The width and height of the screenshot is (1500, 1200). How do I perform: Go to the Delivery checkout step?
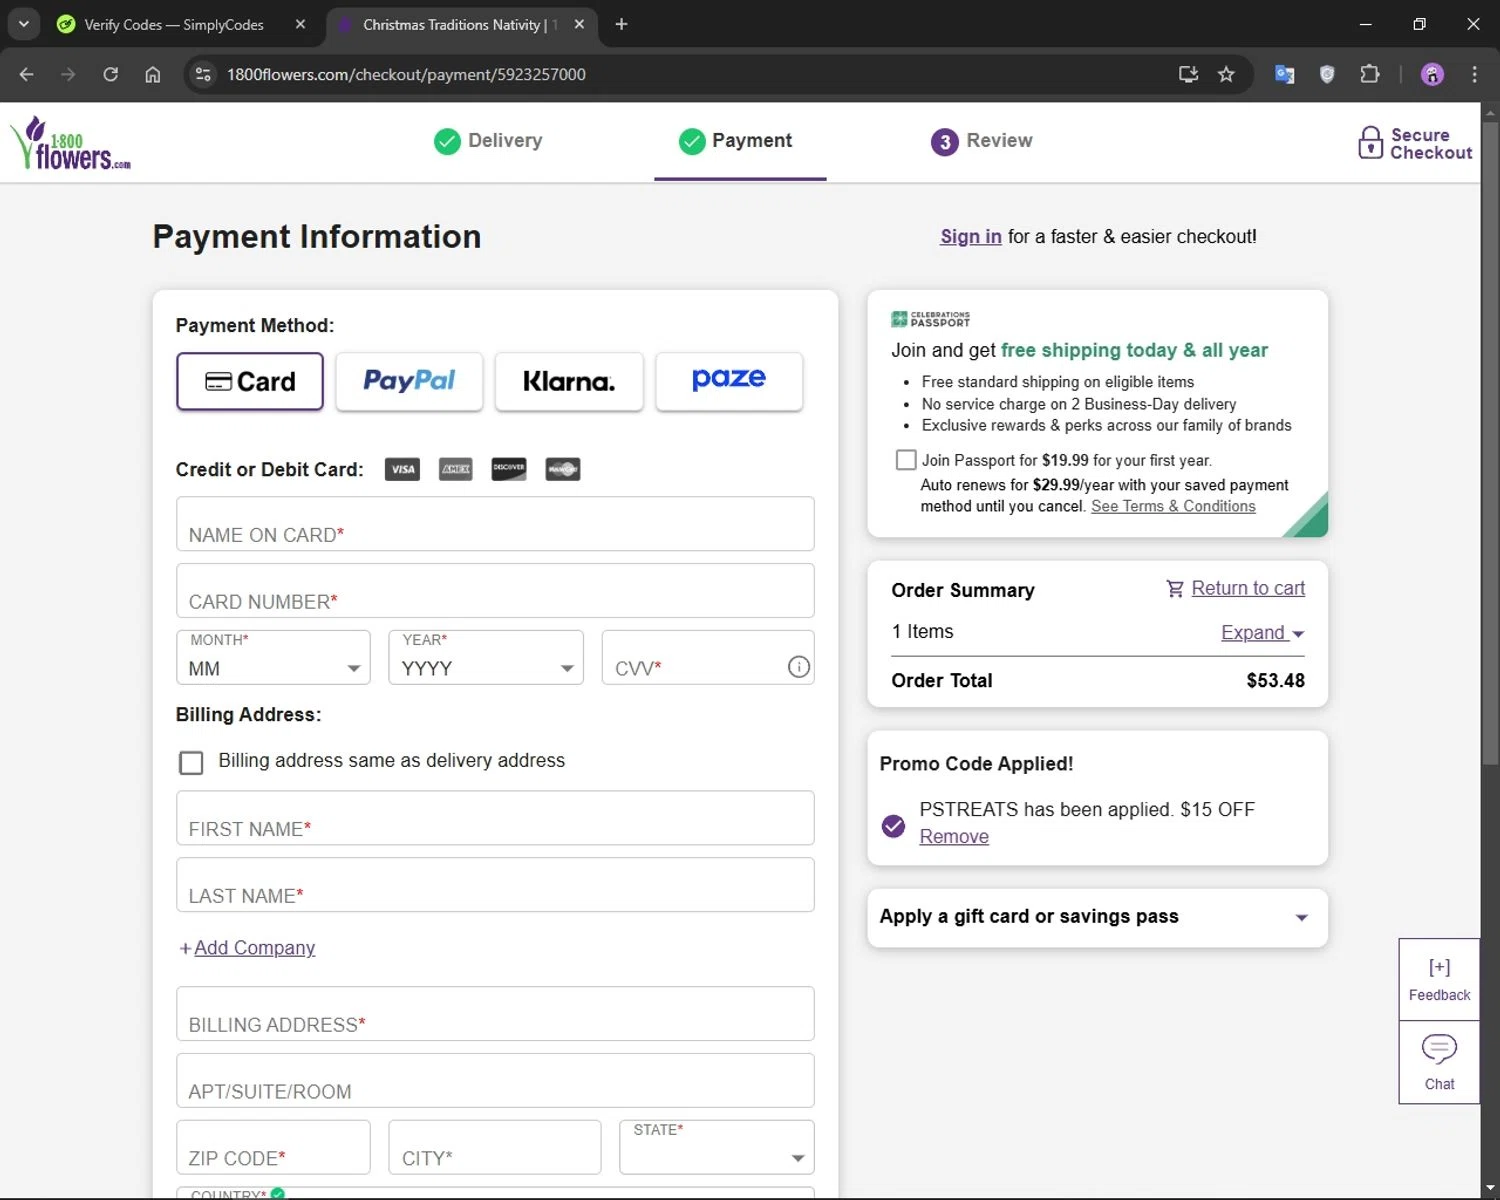click(489, 141)
